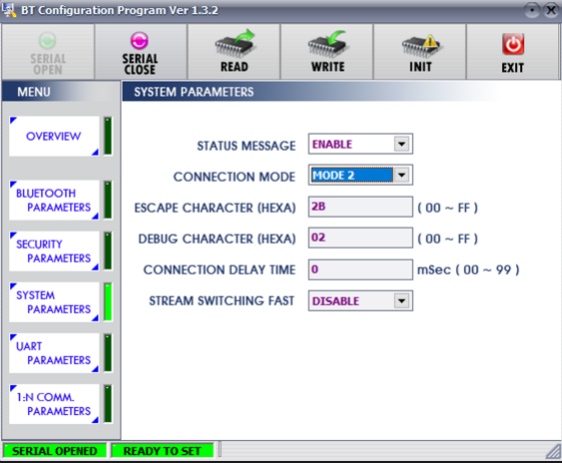This screenshot has width=562, height=463.
Task: Click the SYSTEM PARAMETERS header title
Action: pos(194,92)
